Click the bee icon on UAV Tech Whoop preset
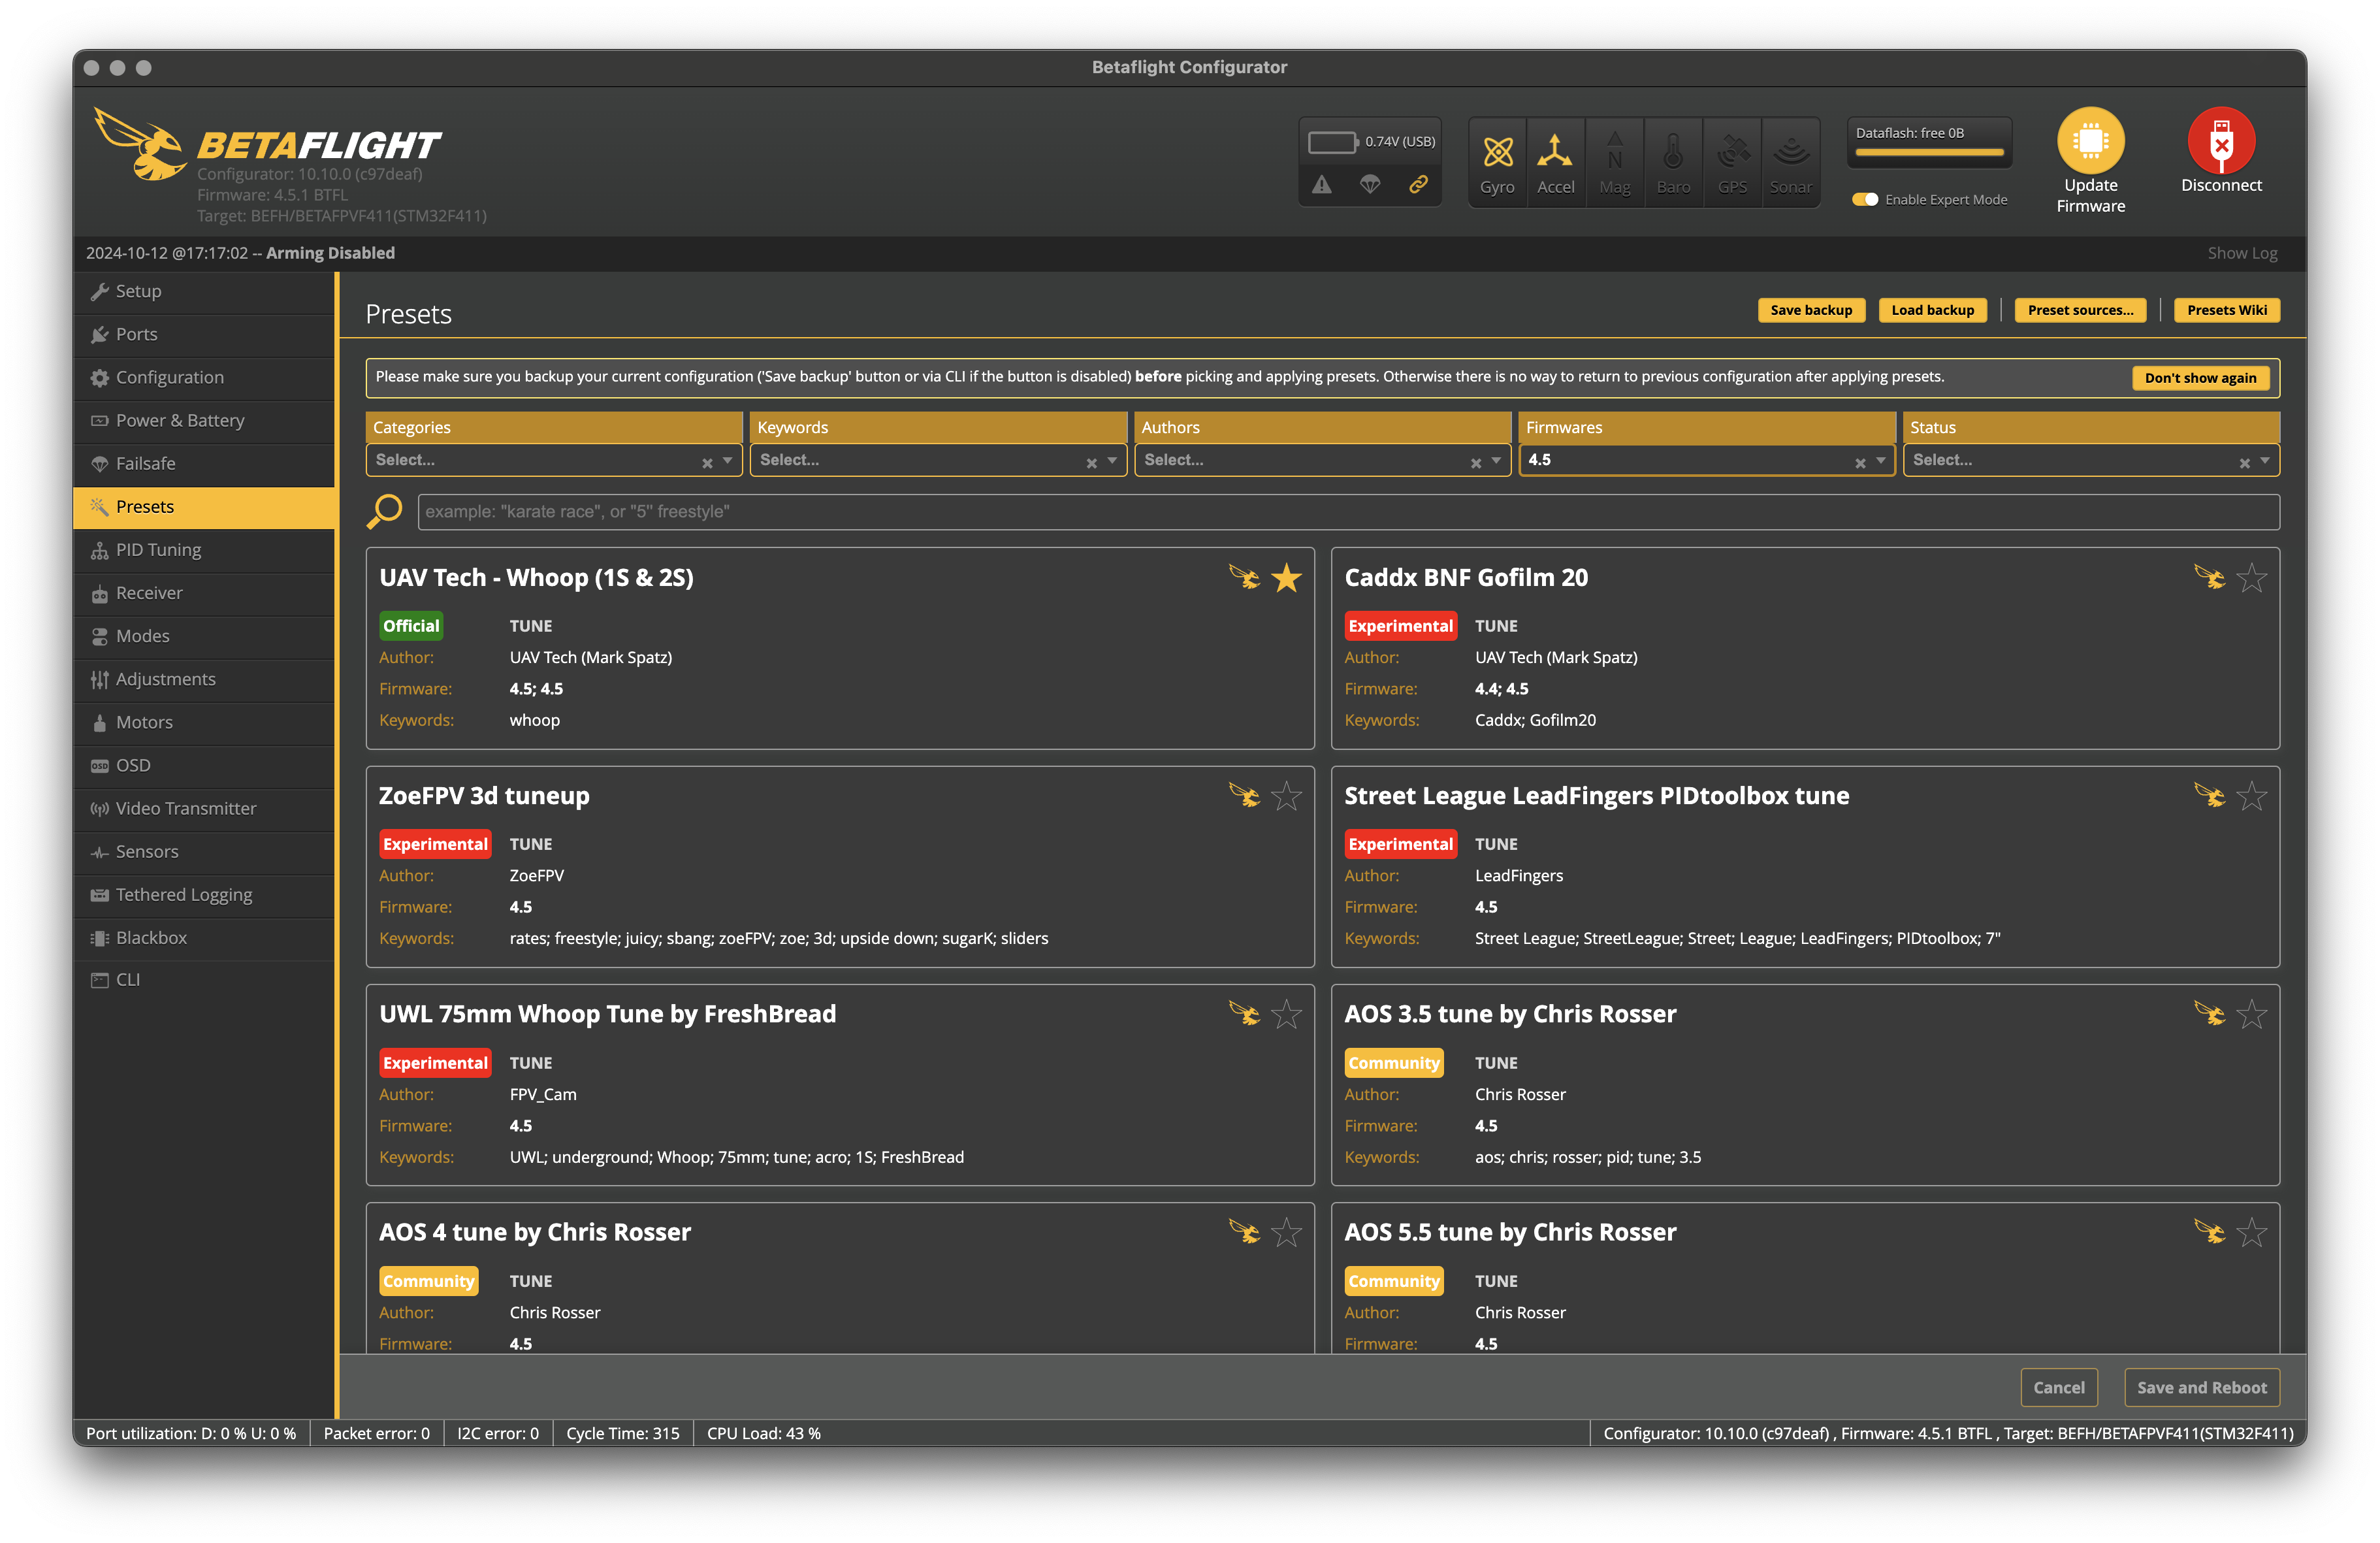The width and height of the screenshot is (2380, 1543). pyautogui.click(x=1244, y=577)
